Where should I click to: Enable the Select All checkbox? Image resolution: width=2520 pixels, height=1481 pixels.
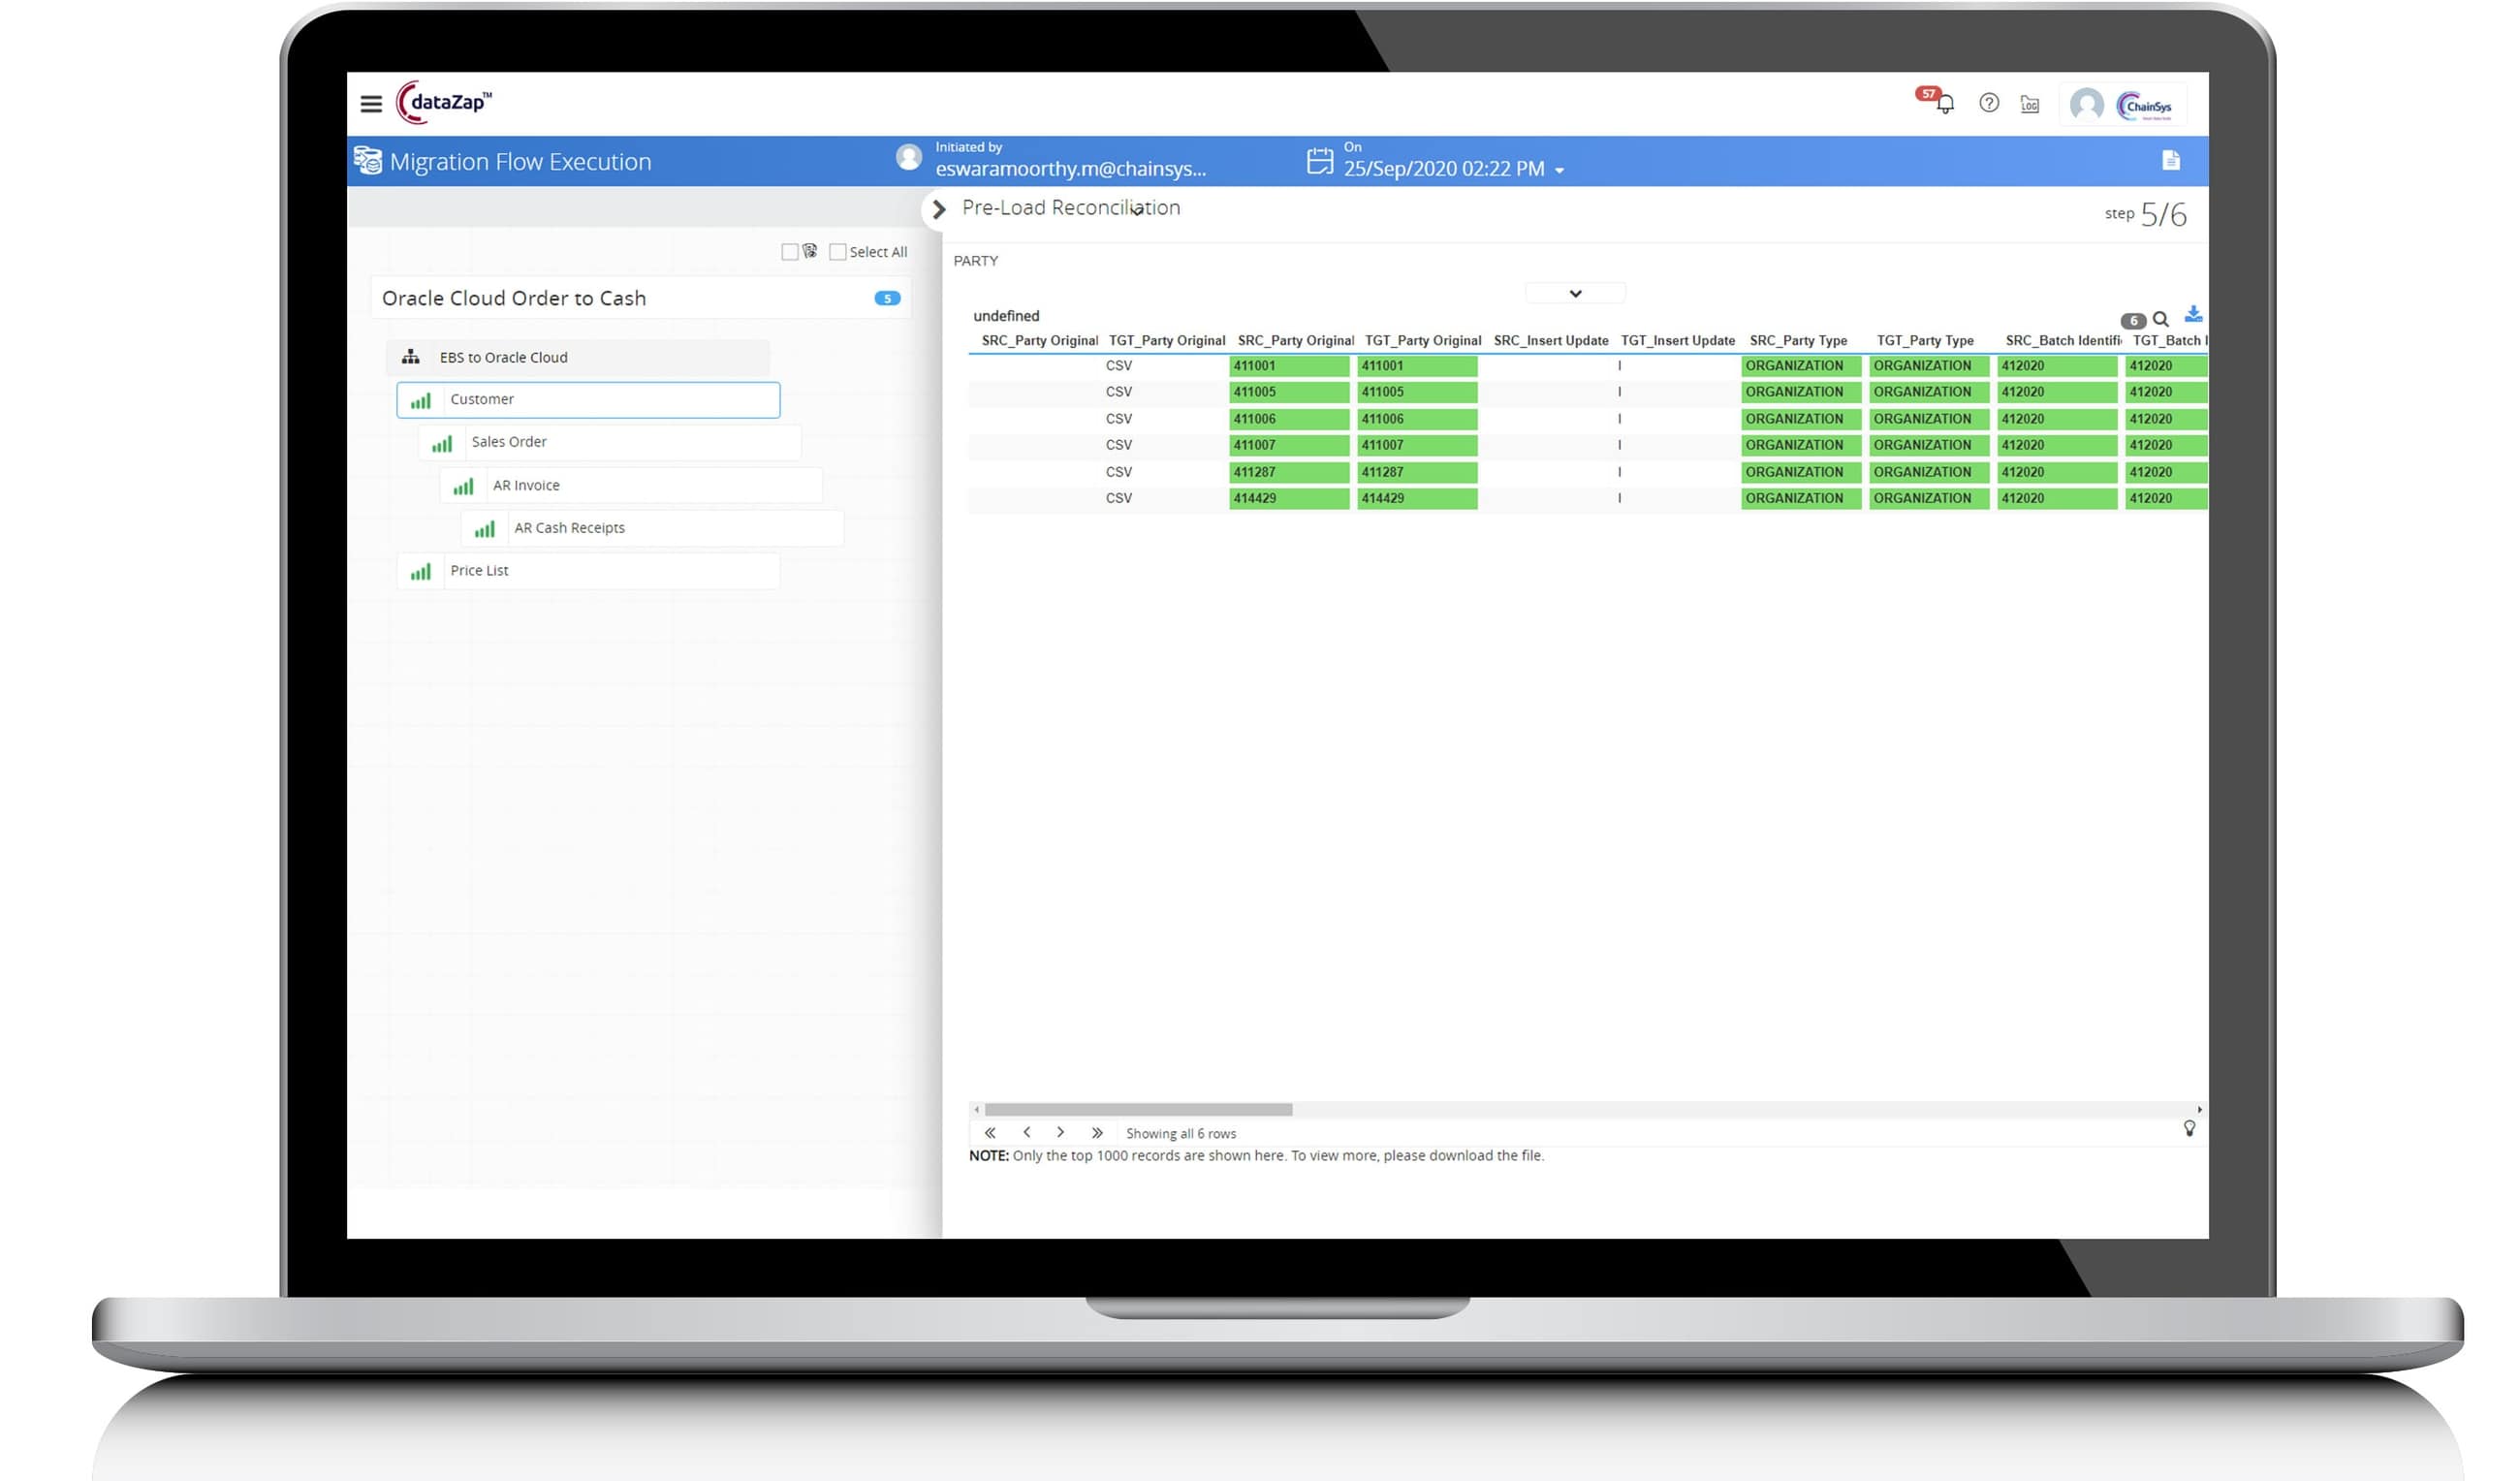[x=838, y=251]
